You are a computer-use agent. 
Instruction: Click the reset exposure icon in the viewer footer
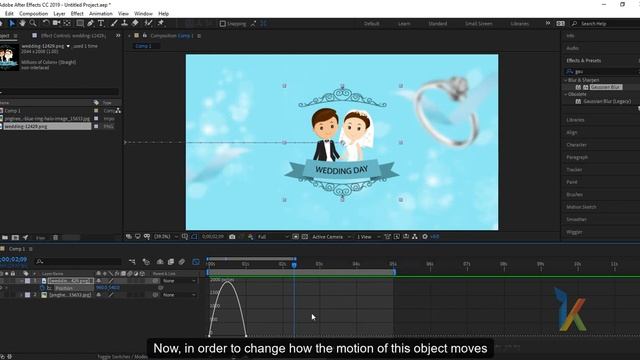click(x=425, y=237)
